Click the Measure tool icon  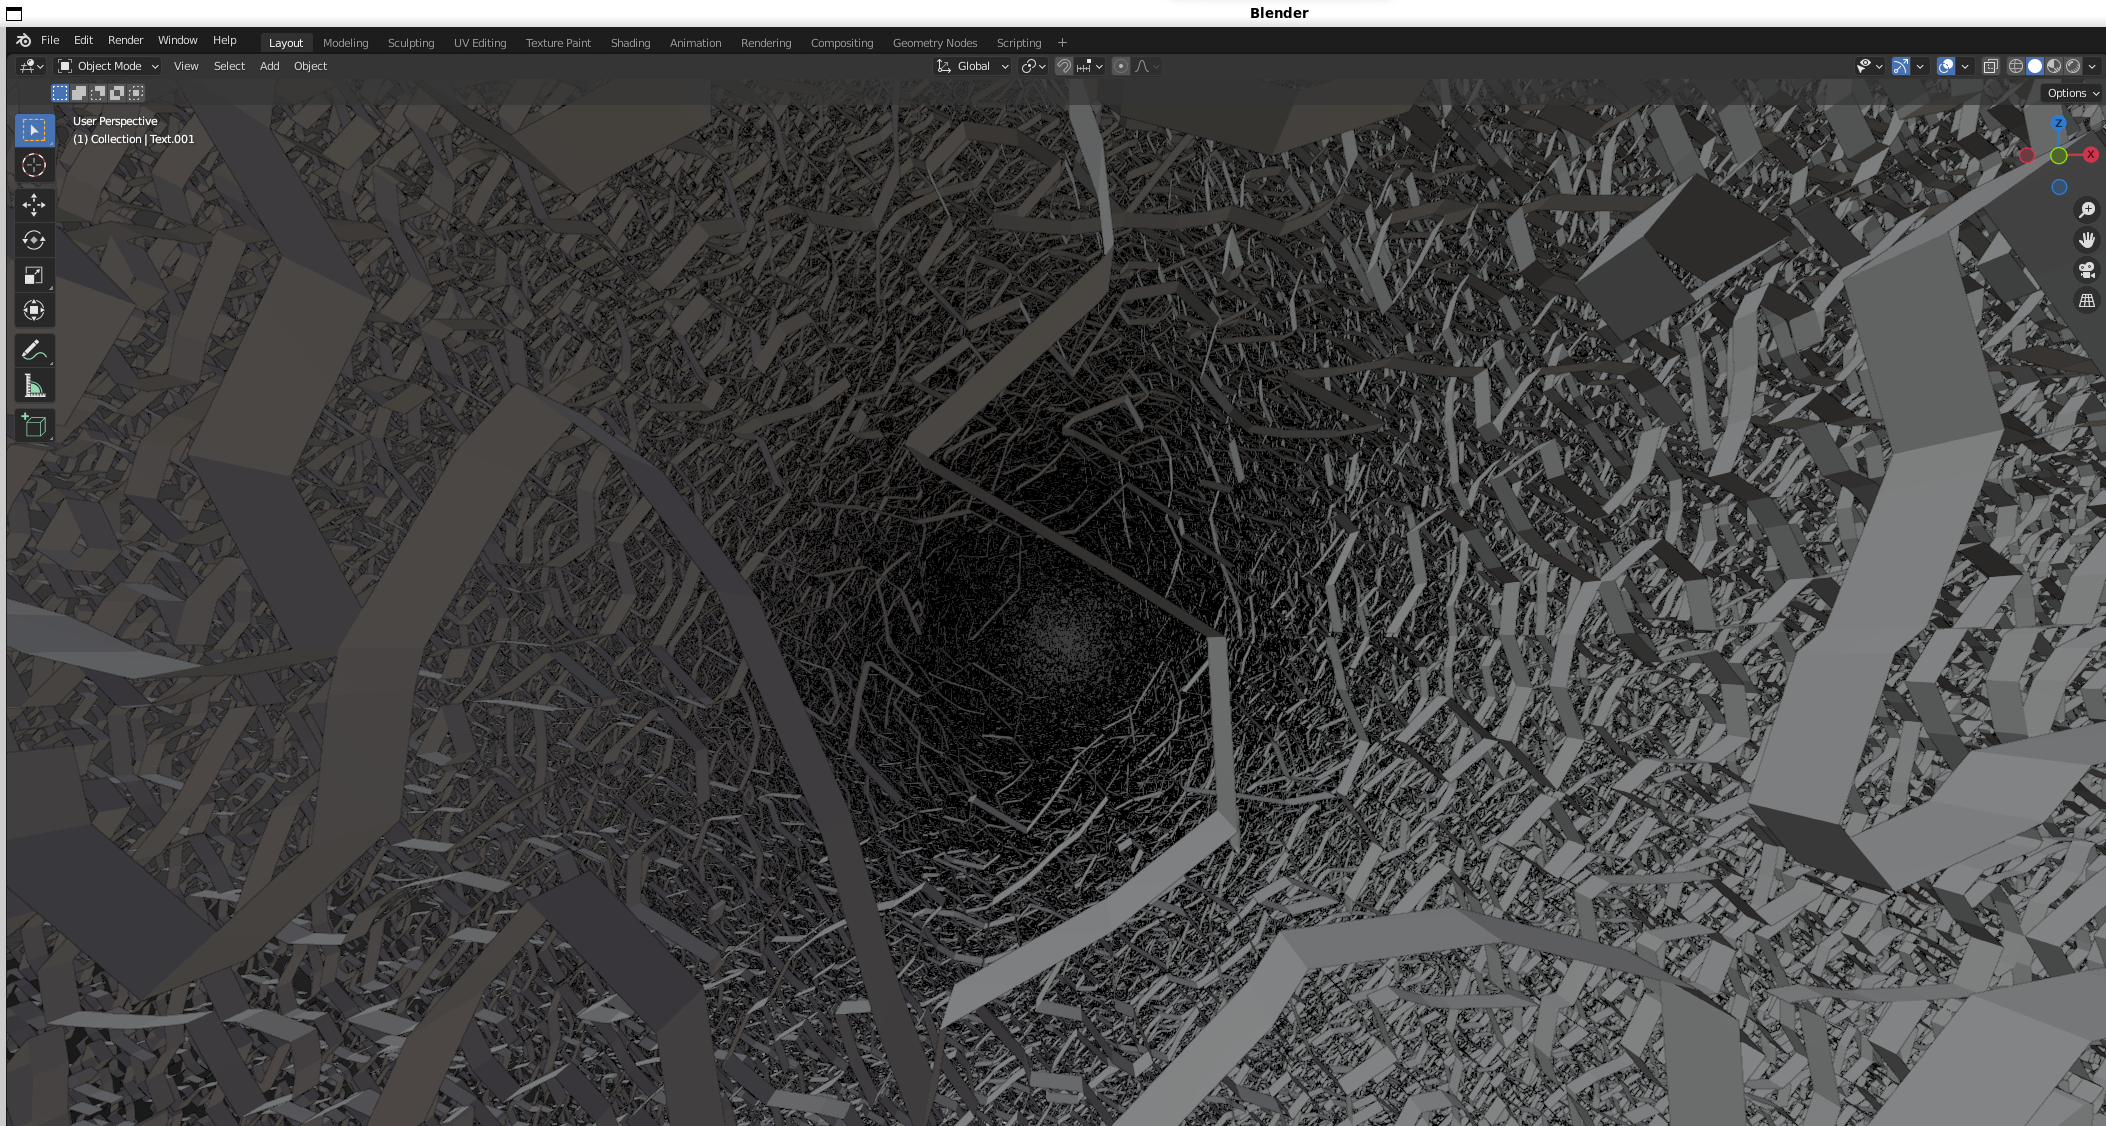pos(33,387)
